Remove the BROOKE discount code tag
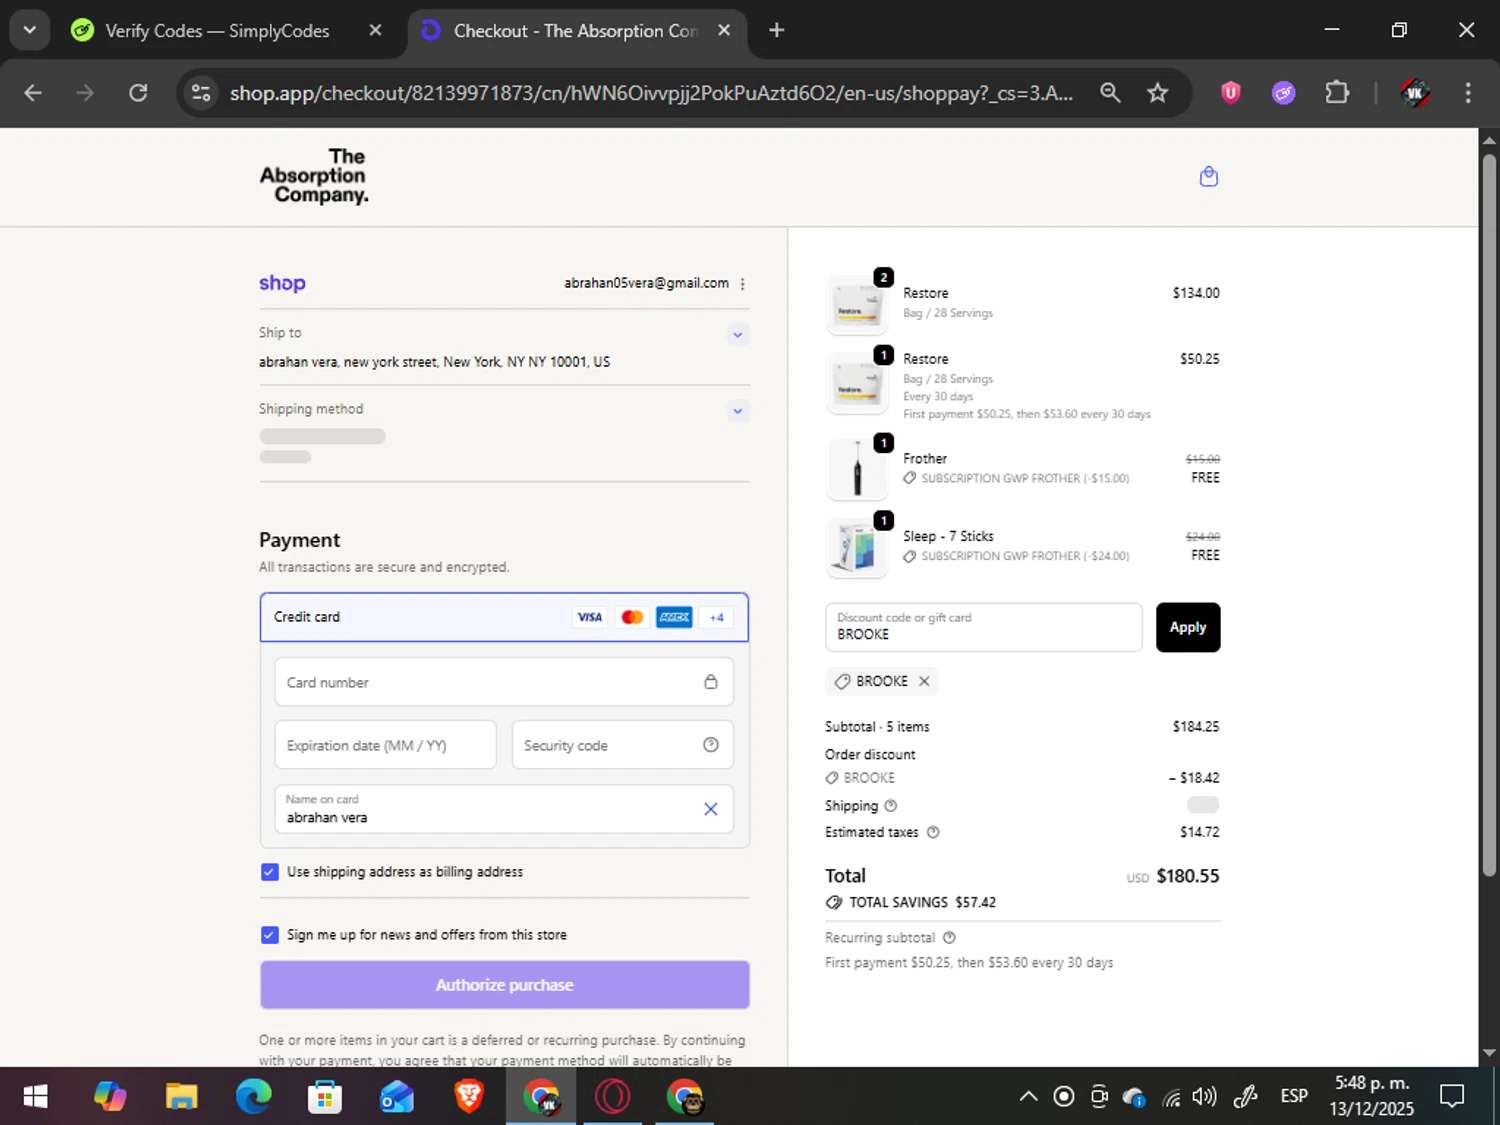This screenshot has width=1500, height=1125. tap(924, 681)
